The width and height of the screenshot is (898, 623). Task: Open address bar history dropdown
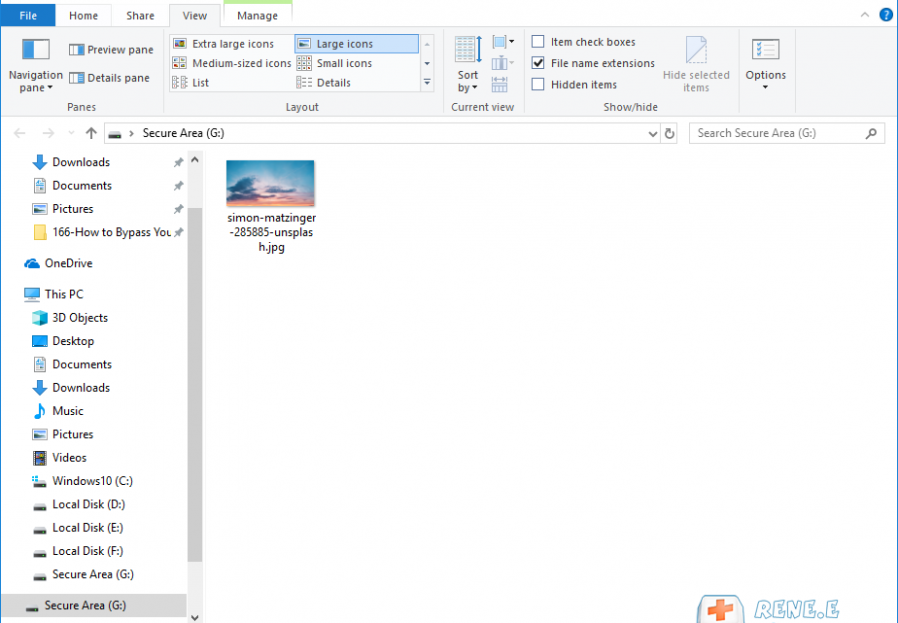coord(652,133)
